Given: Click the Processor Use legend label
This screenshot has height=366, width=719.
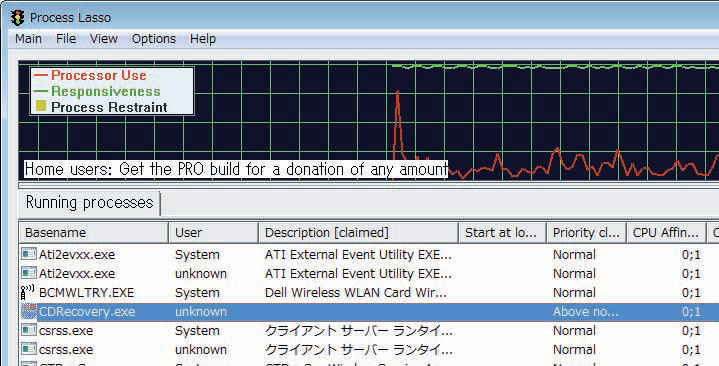Looking at the screenshot, I should click(99, 75).
